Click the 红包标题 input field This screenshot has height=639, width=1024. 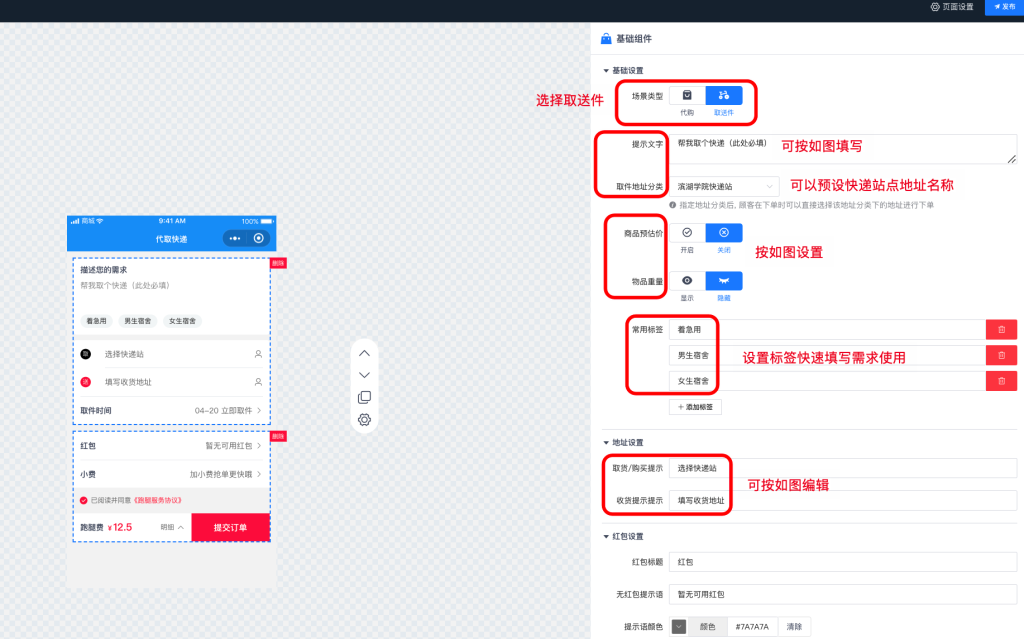click(x=842, y=563)
